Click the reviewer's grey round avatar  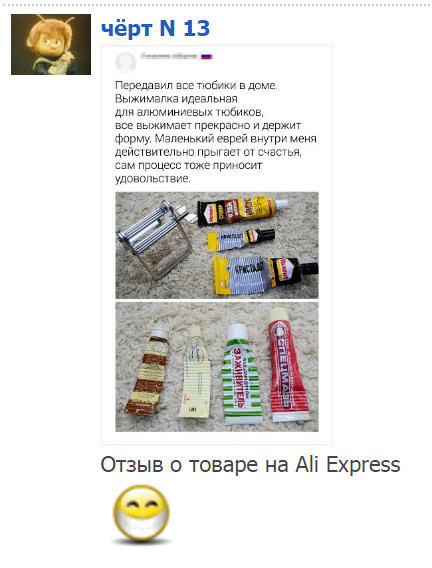(125, 62)
